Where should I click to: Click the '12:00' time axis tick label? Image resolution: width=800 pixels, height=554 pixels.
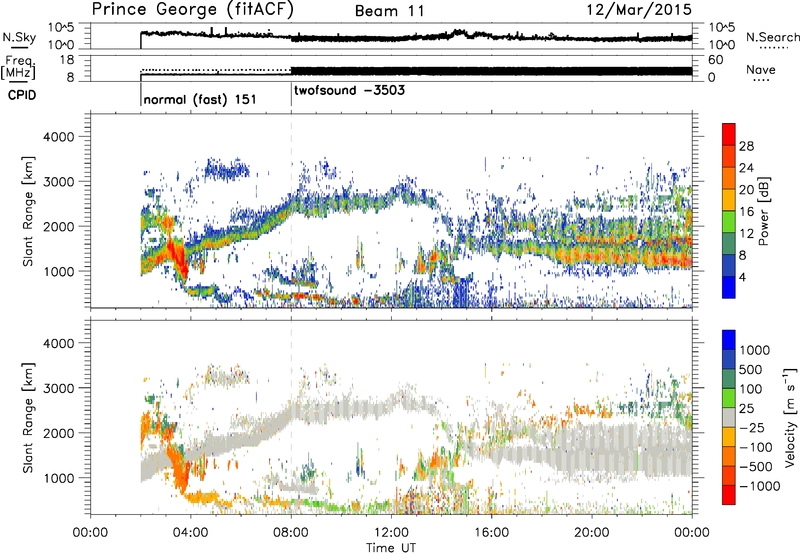[x=391, y=533]
